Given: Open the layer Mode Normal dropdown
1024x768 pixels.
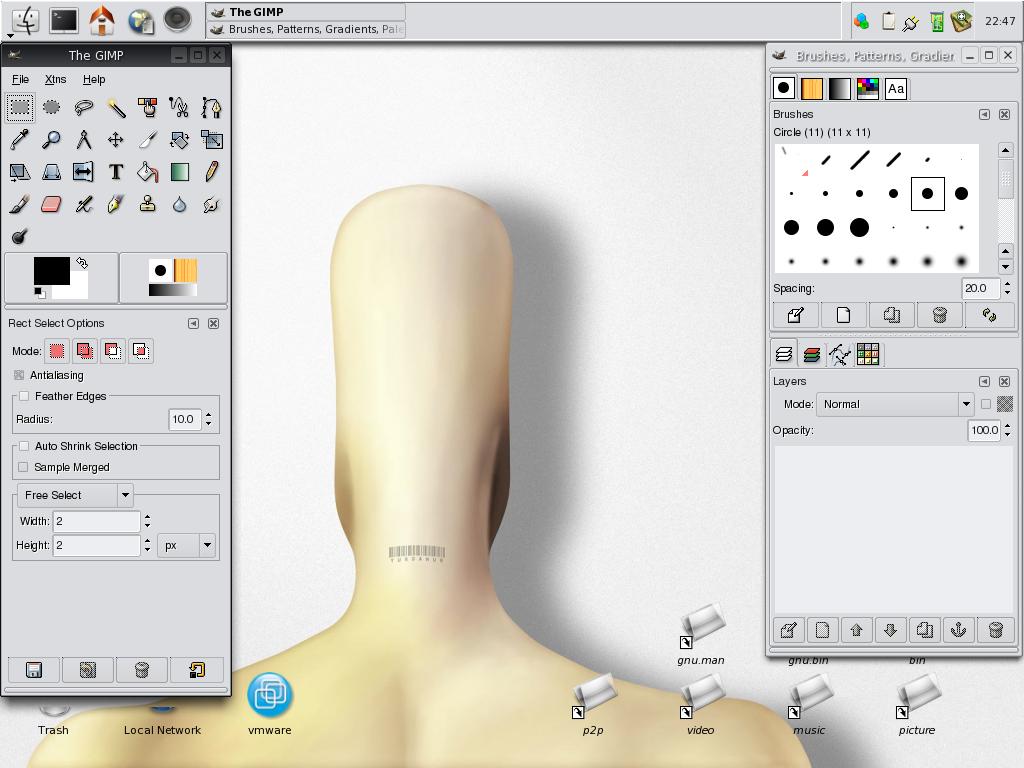Looking at the screenshot, I should tap(896, 404).
